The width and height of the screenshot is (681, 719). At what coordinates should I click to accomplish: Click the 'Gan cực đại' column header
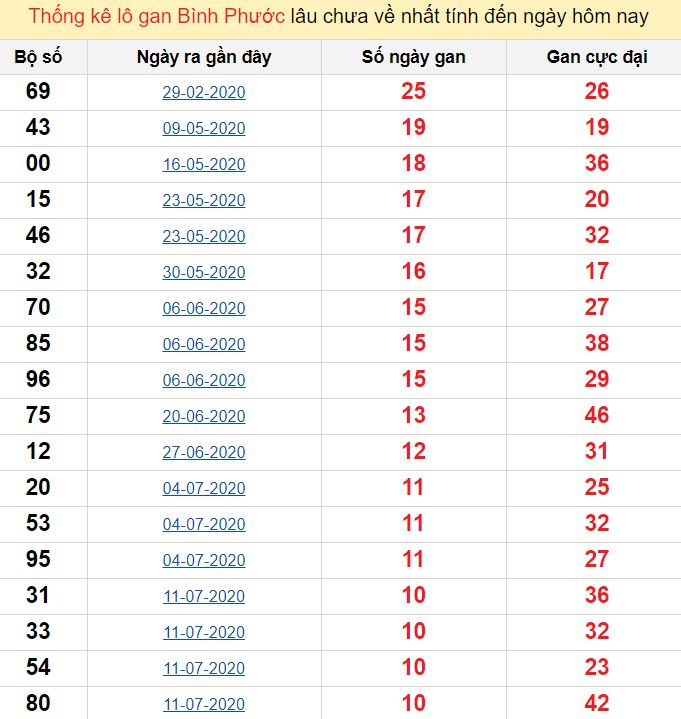click(597, 57)
